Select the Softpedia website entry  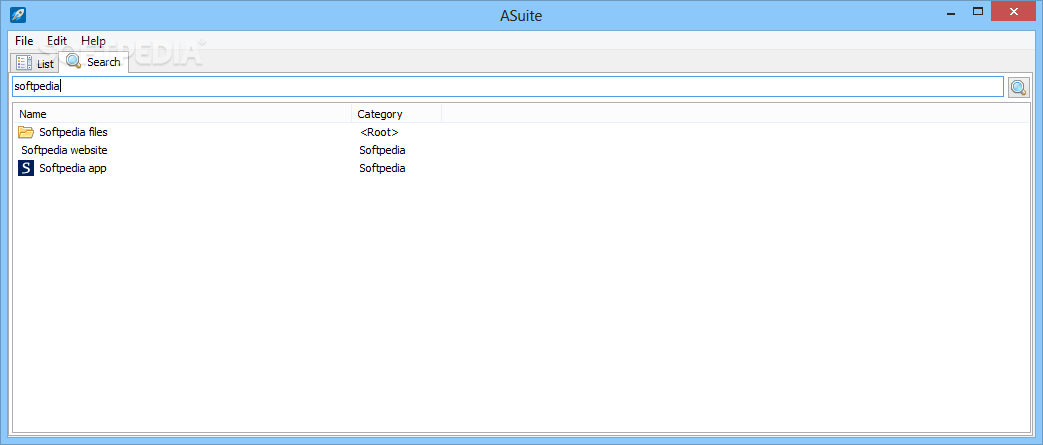pyautogui.click(x=64, y=150)
